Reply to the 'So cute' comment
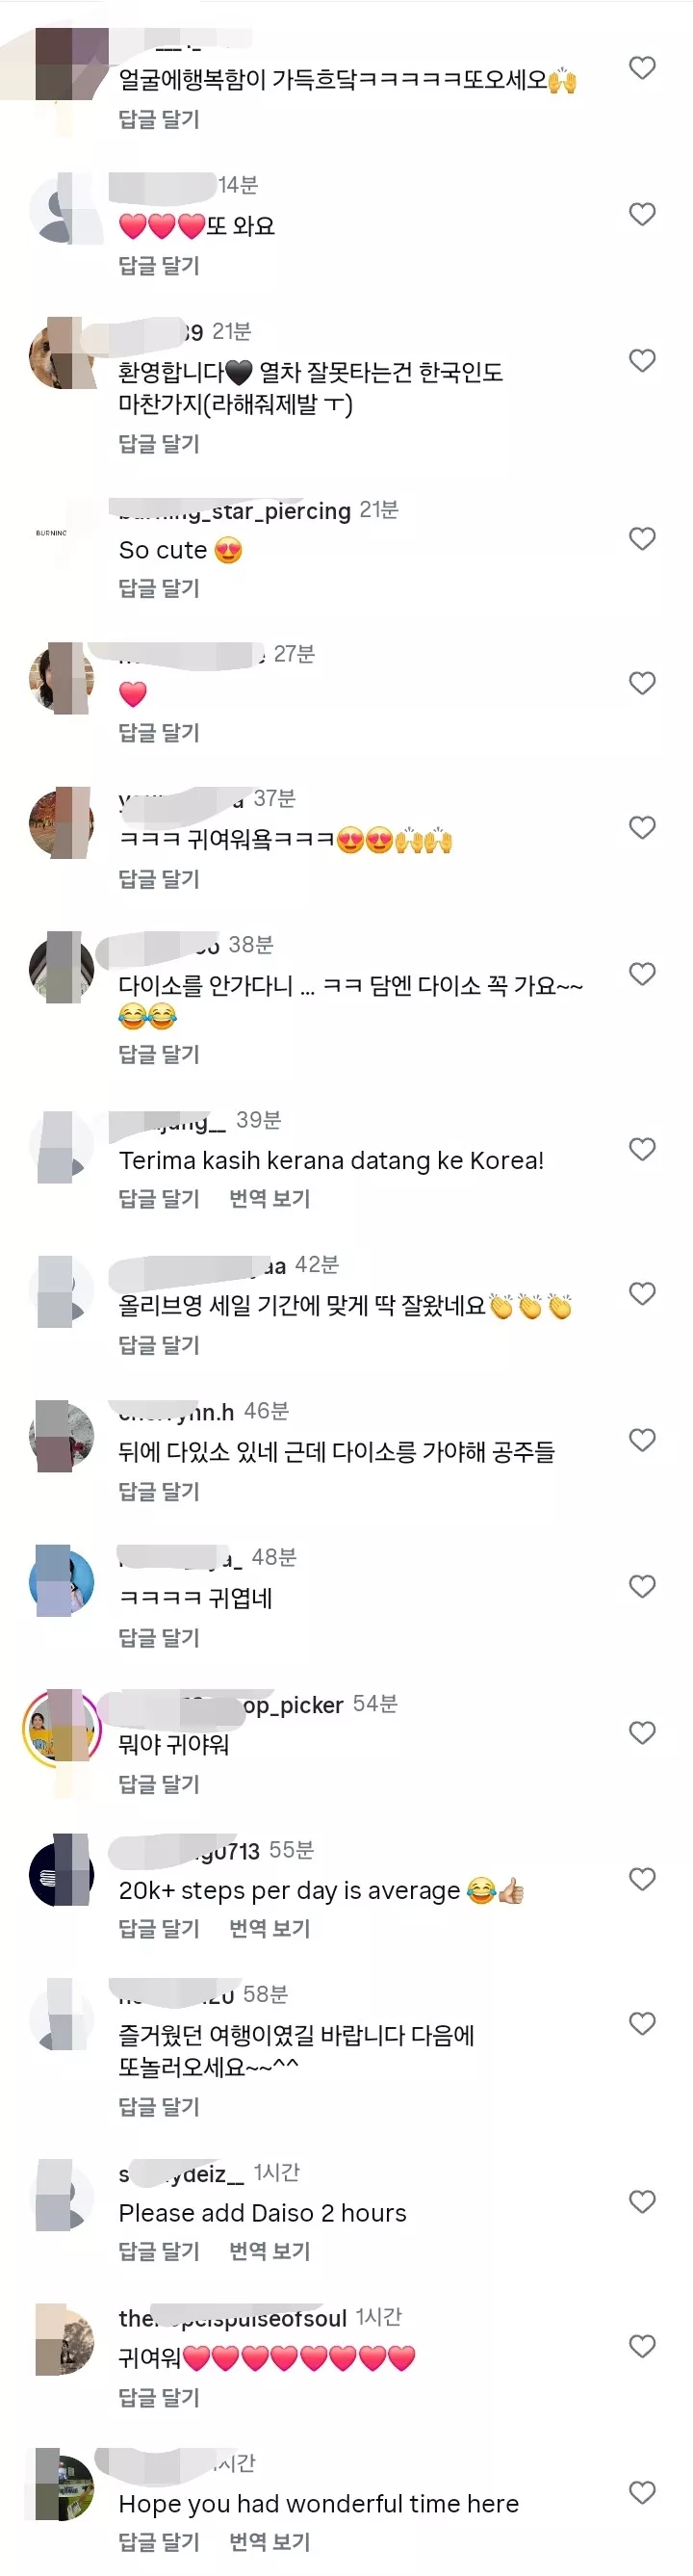693x2576 pixels. (159, 588)
